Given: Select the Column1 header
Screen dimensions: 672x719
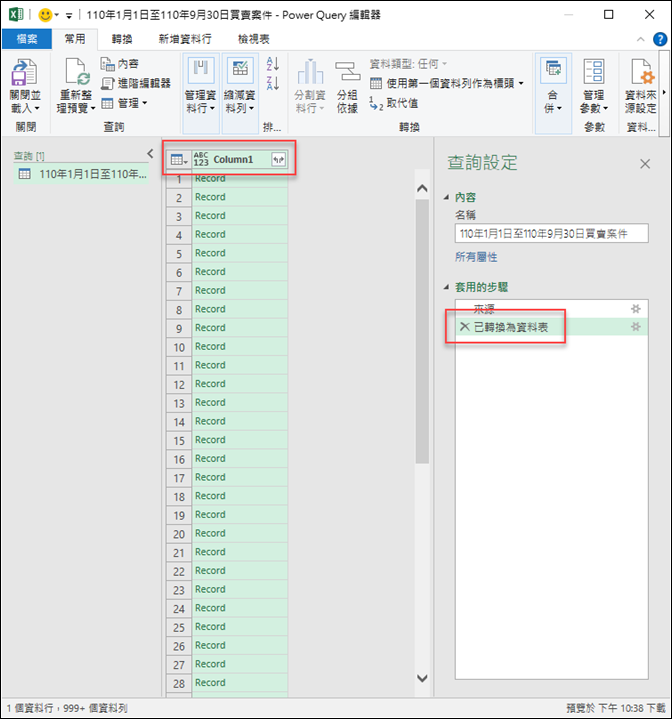Looking at the screenshot, I should coord(233,160).
